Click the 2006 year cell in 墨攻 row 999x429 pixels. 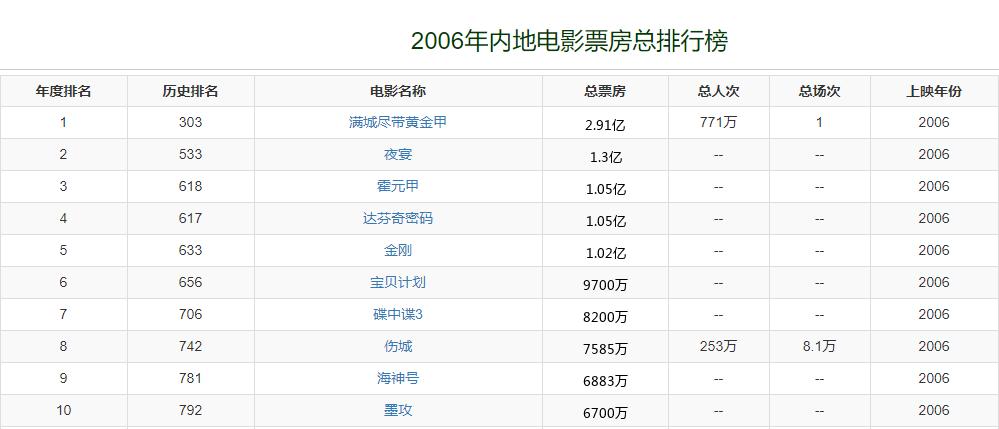pyautogui.click(x=934, y=410)
